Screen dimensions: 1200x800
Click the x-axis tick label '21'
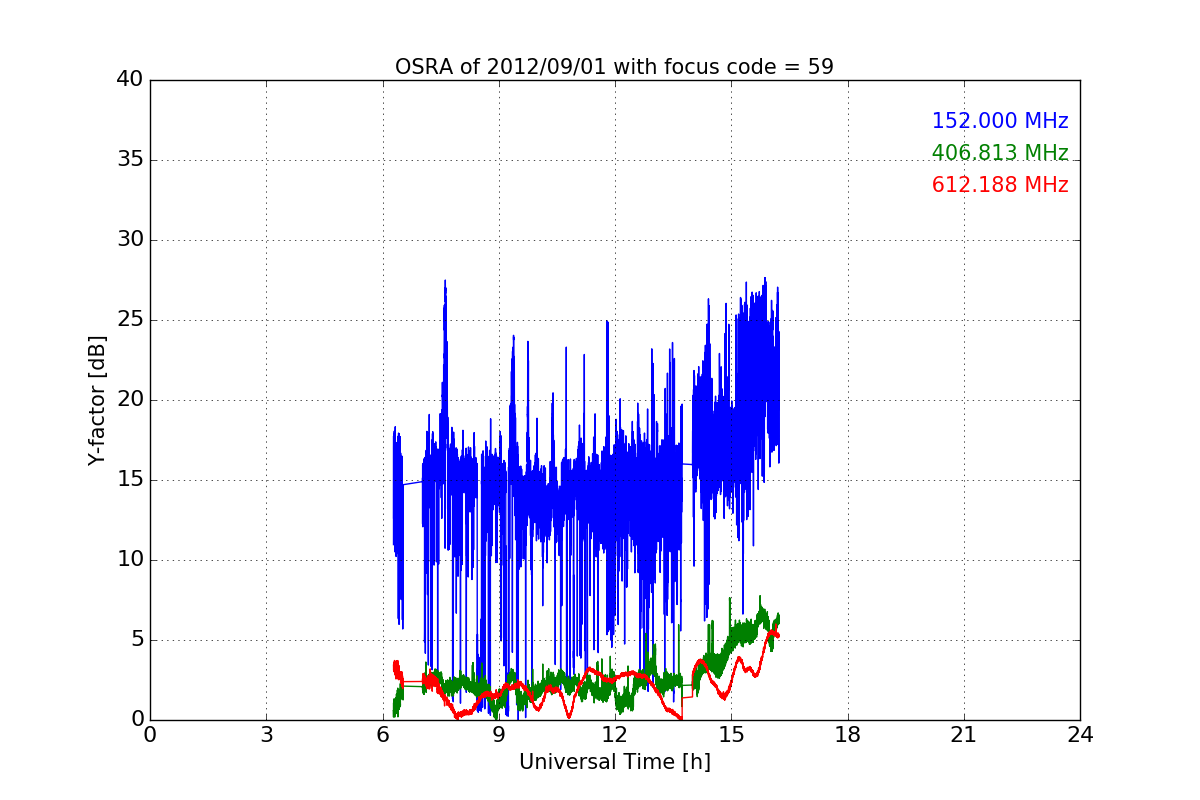coord(964,734)
